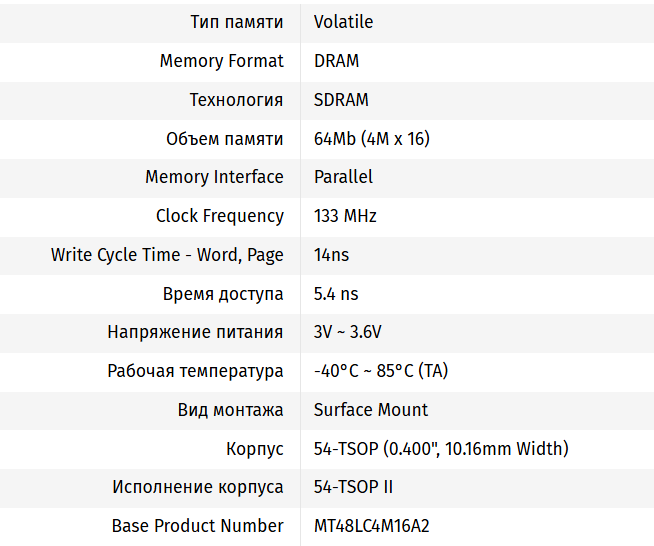Click the 'Clock Frequency' label
The image size is (654, 546).
pyautogui.click(x=219, y=216)
